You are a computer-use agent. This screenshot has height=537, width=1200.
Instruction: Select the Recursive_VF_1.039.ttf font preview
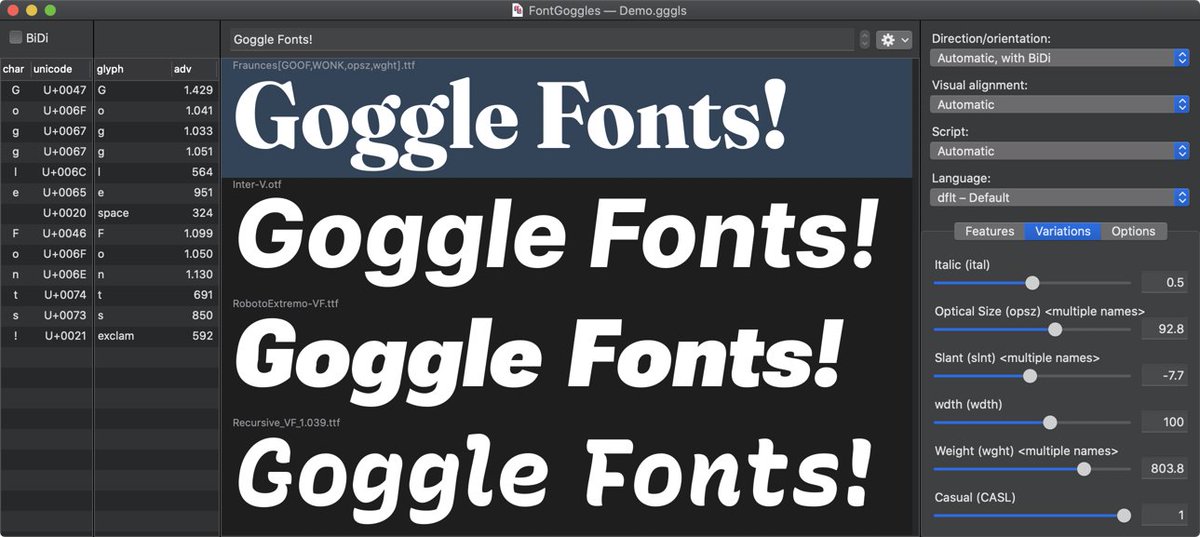[x=566, y=475]
